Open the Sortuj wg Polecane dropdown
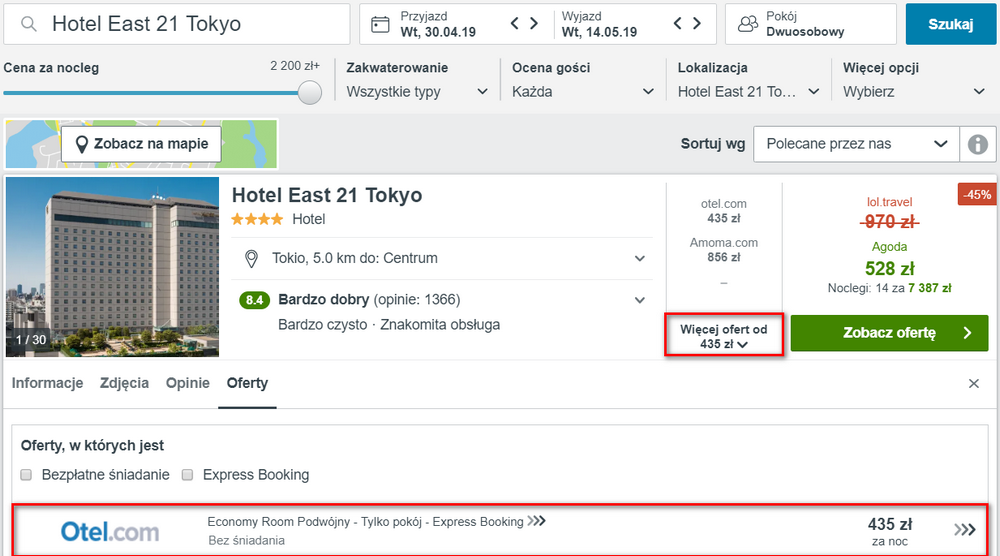1000x556 pixels. tap(857, 144)
